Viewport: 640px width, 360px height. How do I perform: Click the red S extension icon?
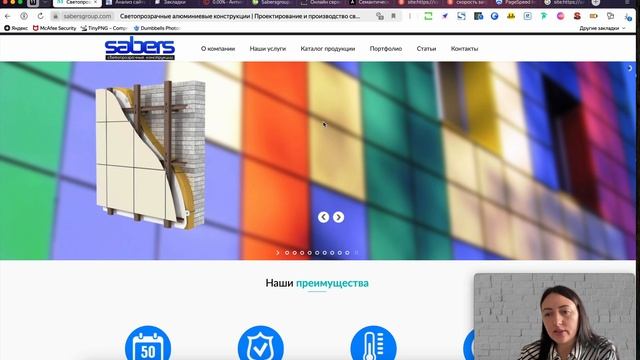coord(577,16)
